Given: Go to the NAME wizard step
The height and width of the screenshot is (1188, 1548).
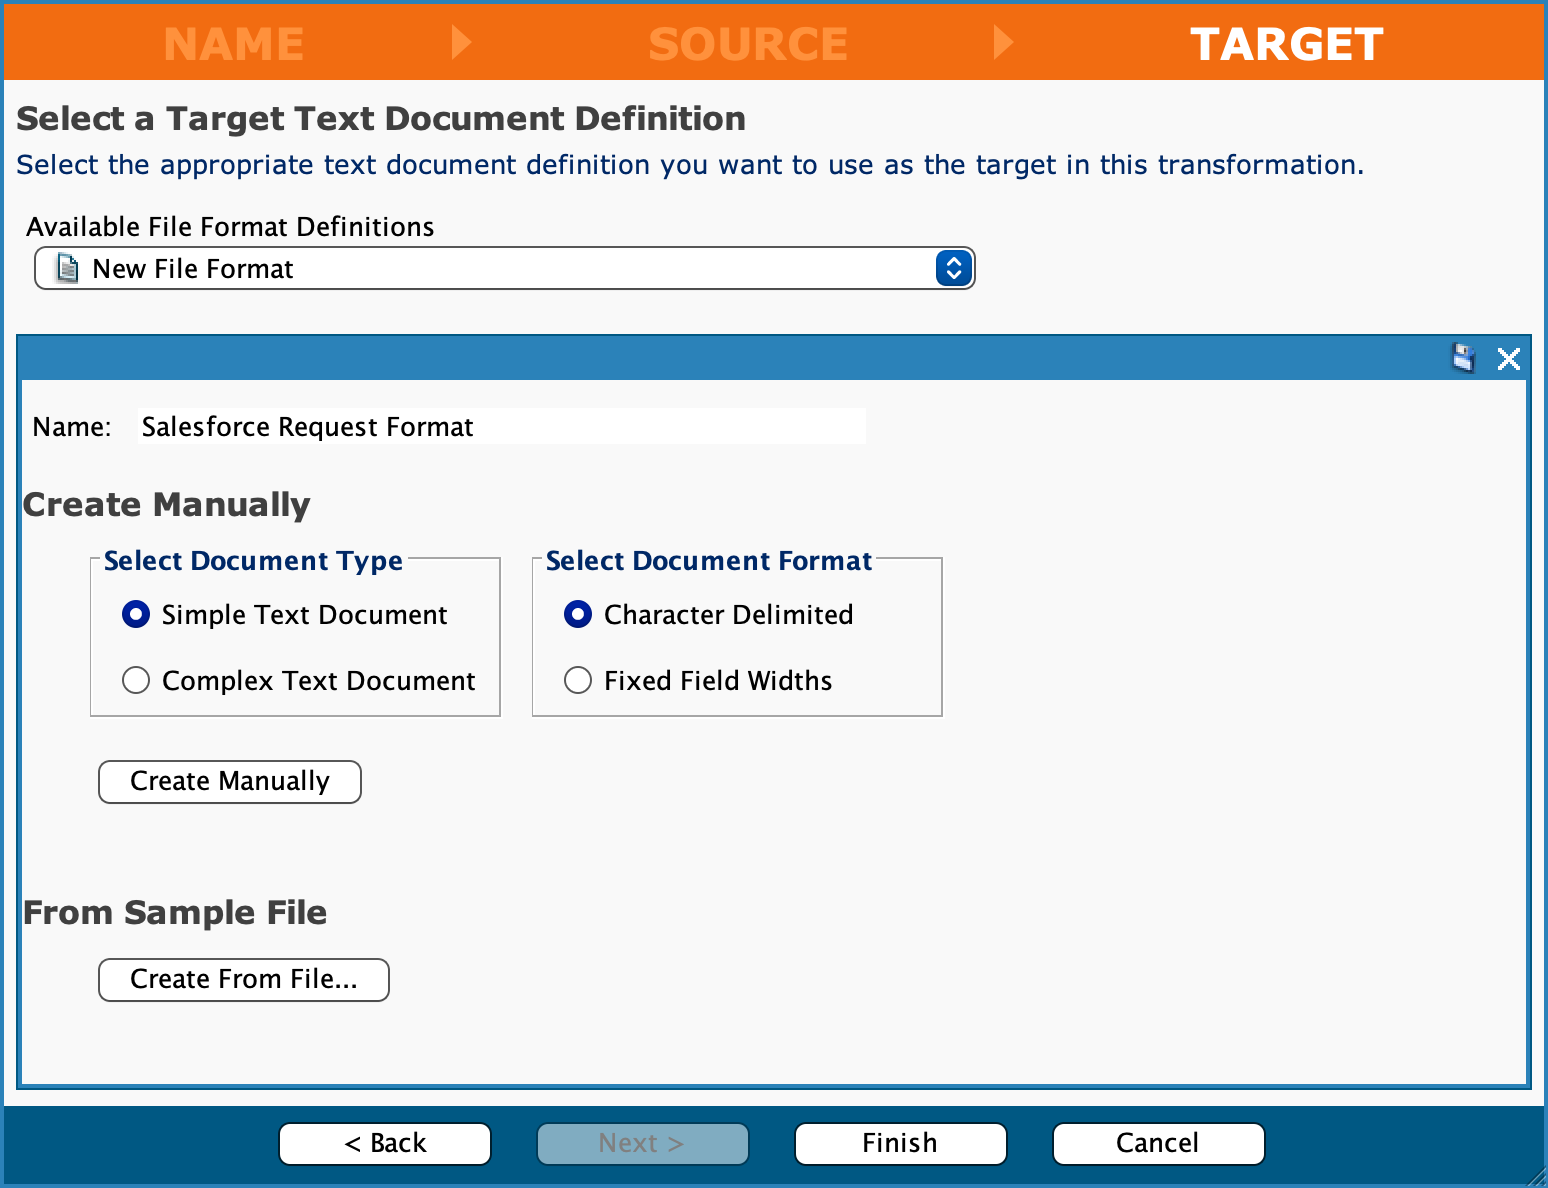Looking at the screenshot, I should 234,44.
